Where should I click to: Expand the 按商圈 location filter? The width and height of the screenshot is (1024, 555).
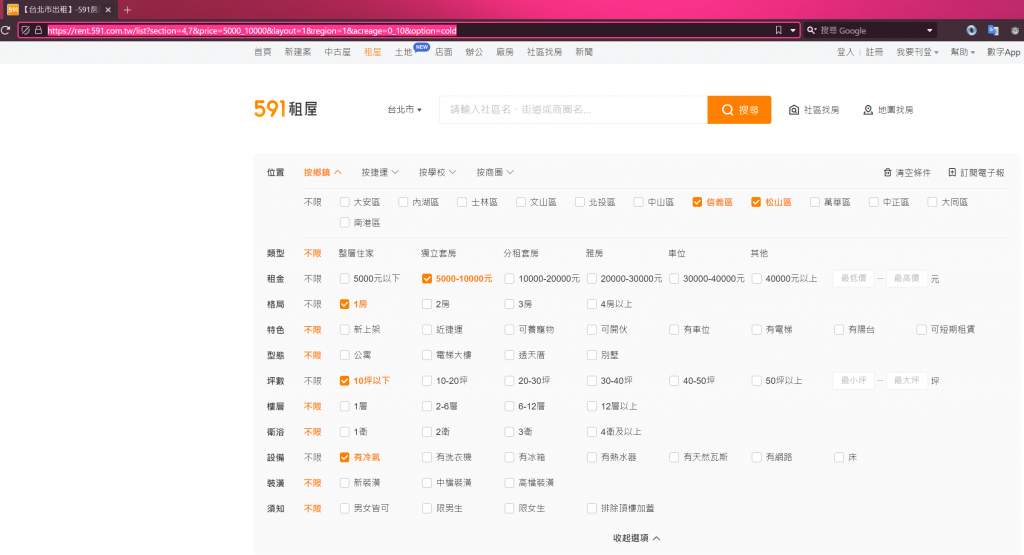point(495,172)
